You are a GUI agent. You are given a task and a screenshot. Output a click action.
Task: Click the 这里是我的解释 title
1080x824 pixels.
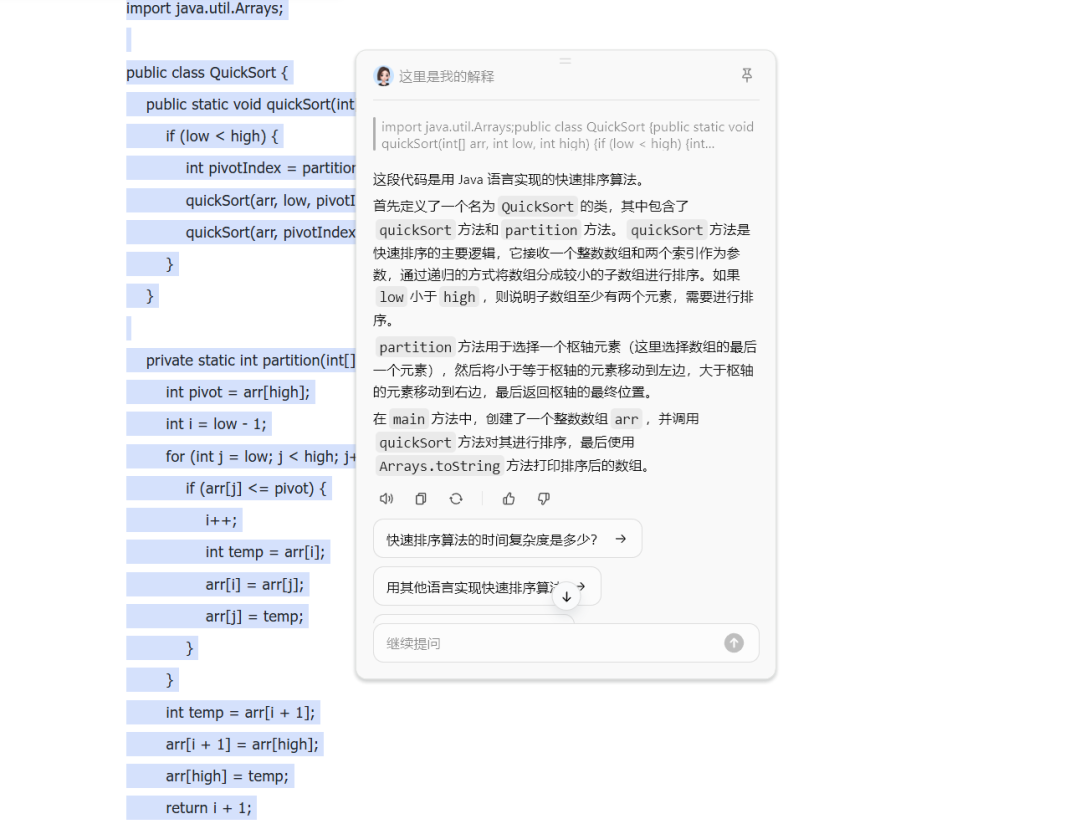446,76
